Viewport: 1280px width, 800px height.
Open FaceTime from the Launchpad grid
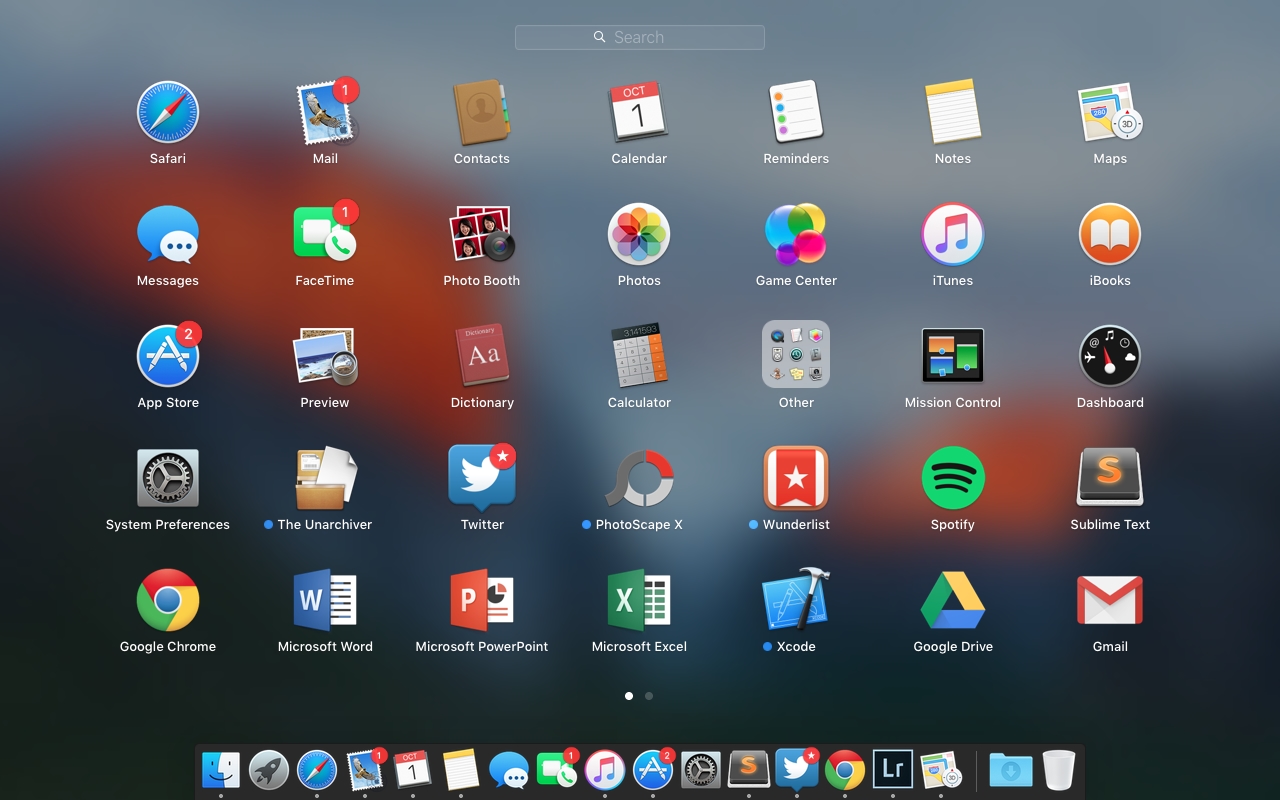325,235
